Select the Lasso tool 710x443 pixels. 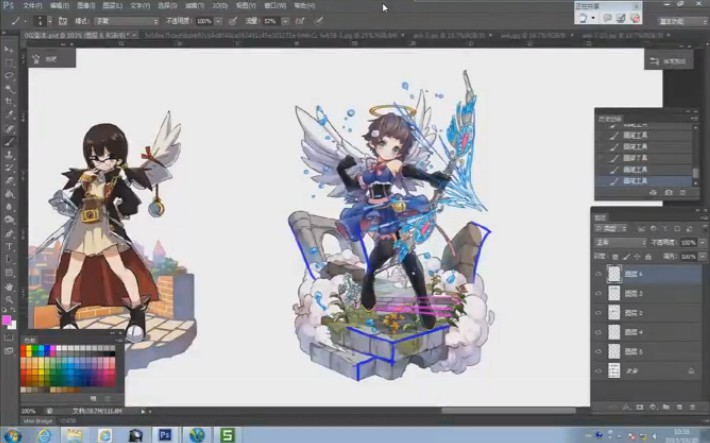(9, 76)
